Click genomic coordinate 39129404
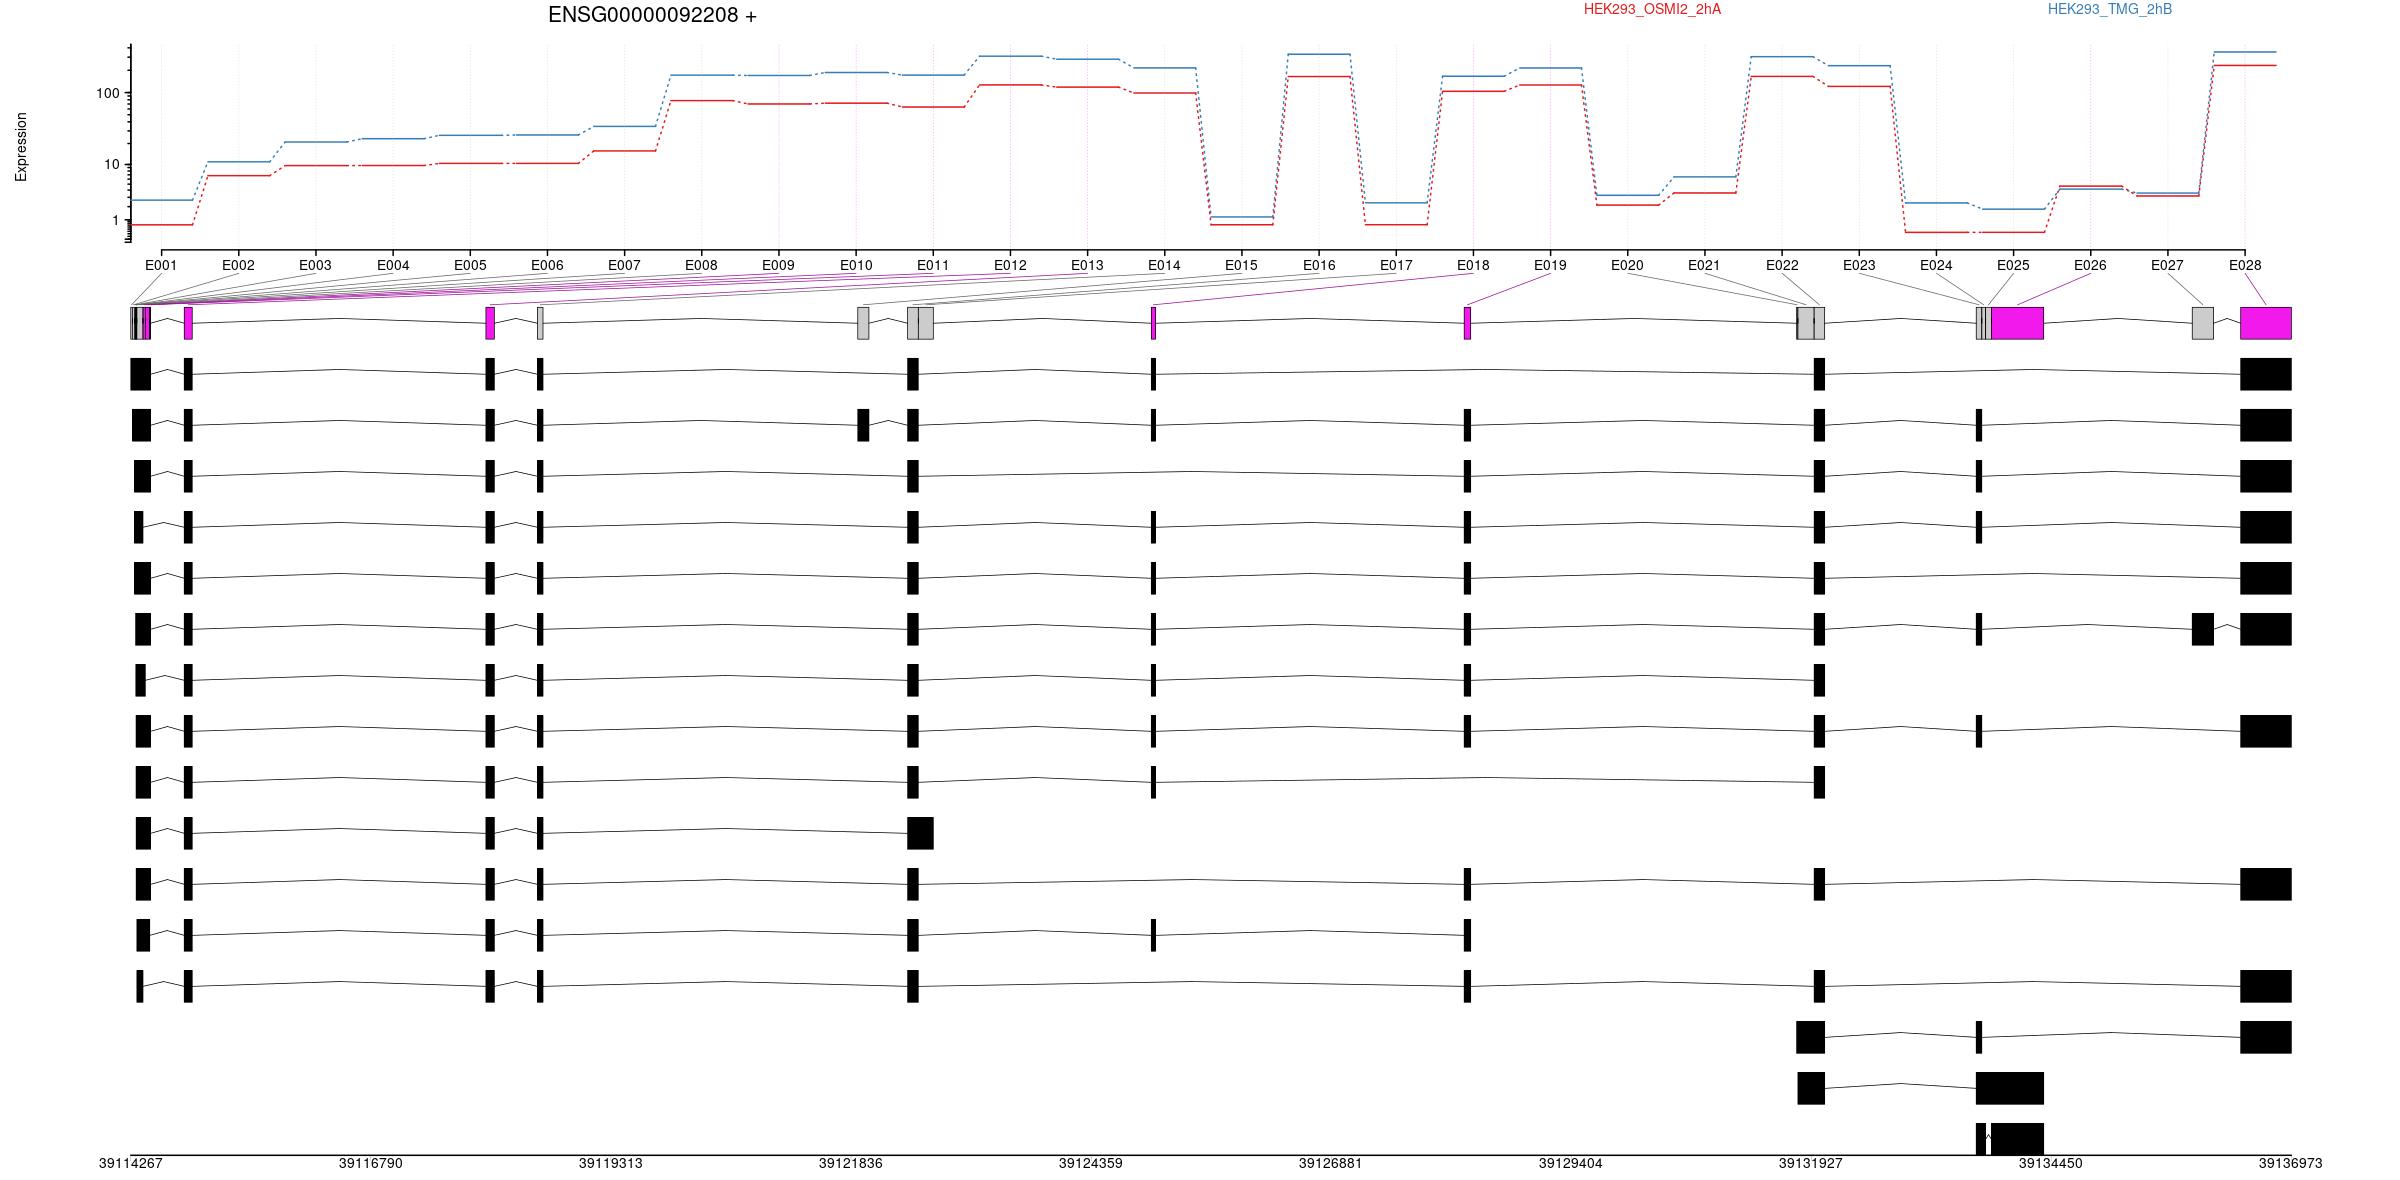Image resolution: width=2400 pixels, height=1180 pixels. point(1570,1163)
